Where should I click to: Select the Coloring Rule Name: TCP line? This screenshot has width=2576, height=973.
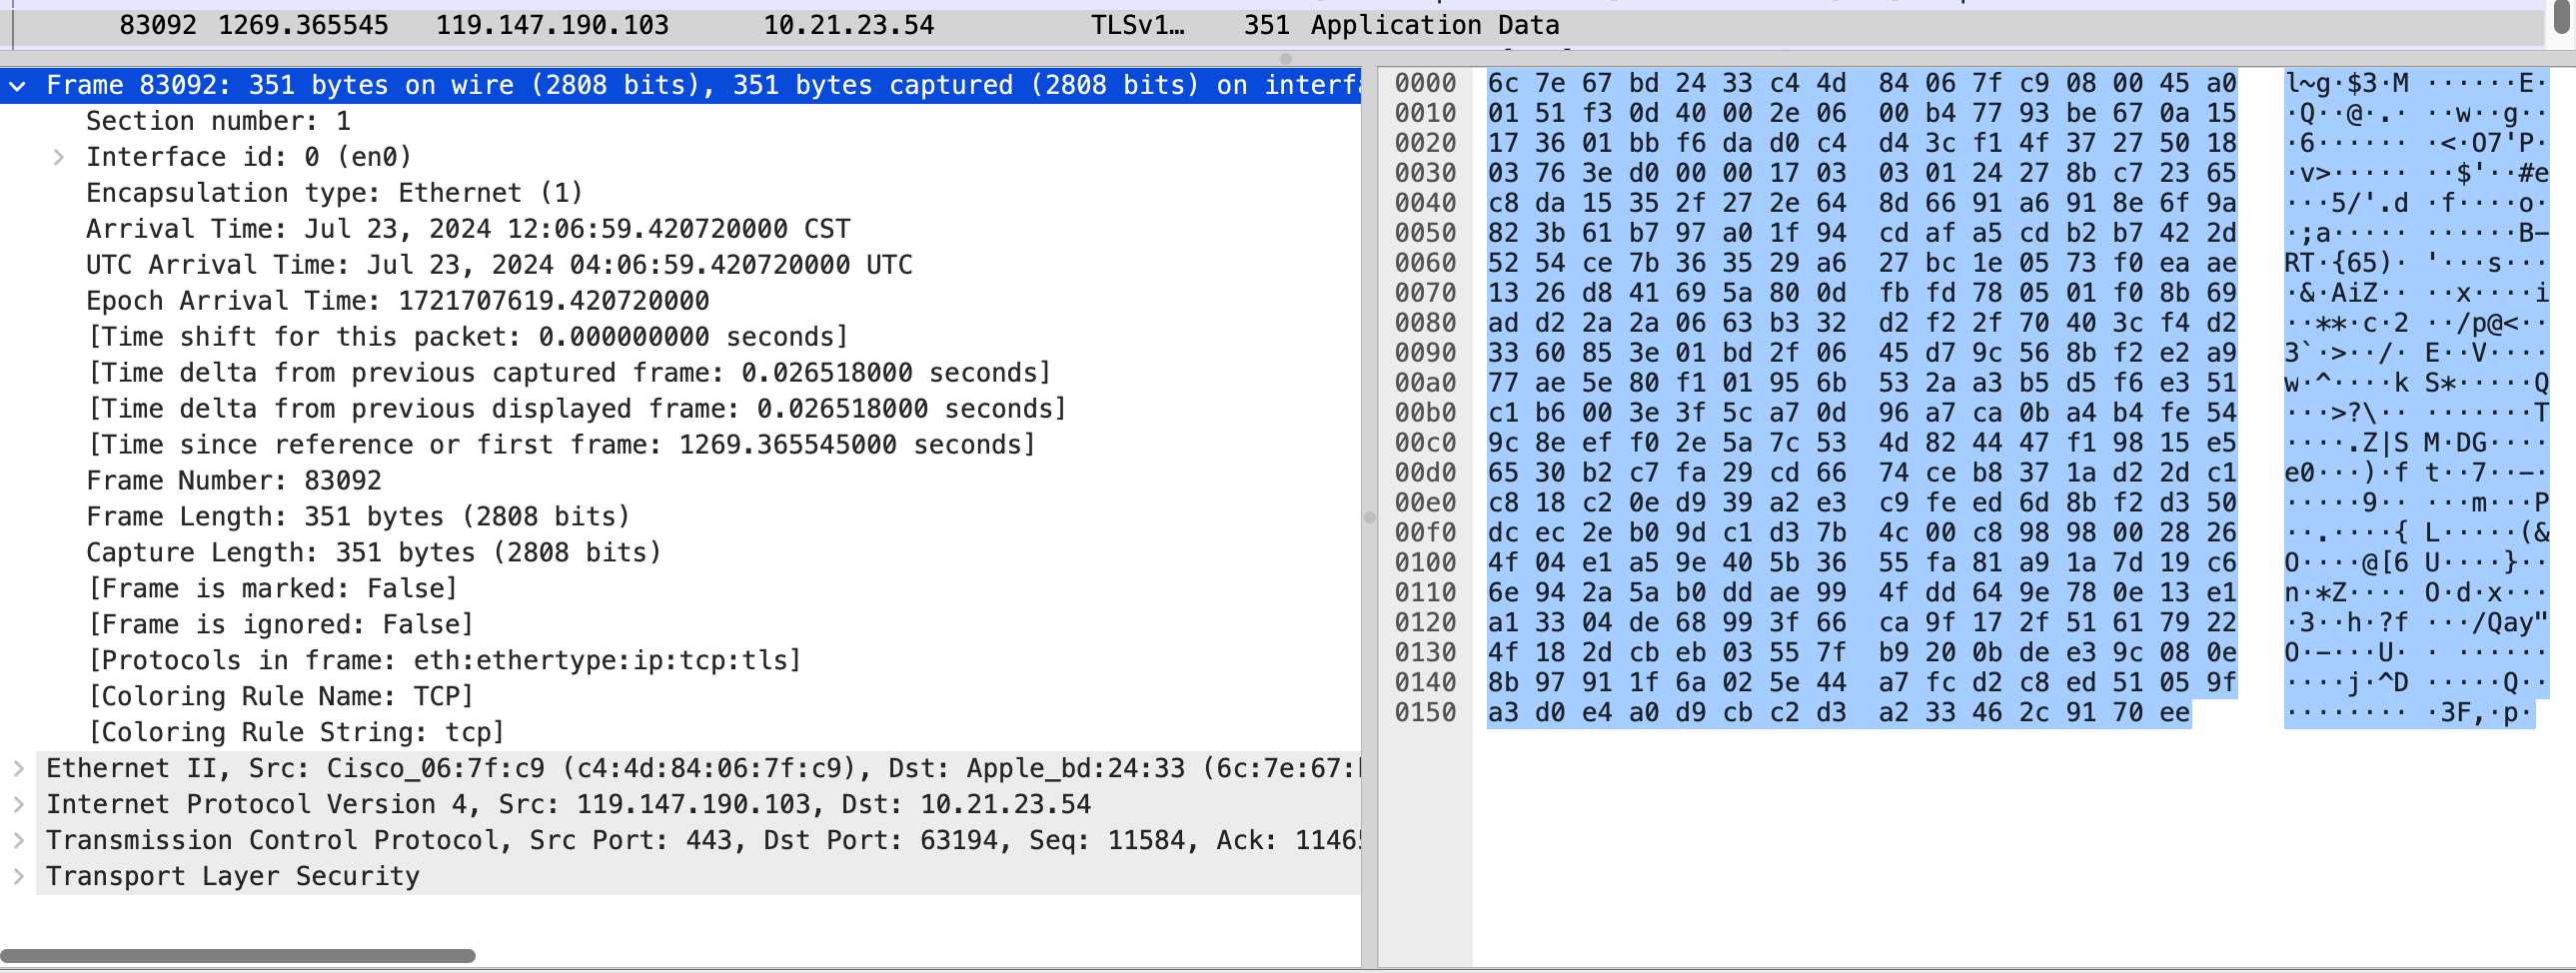point(280,697)
